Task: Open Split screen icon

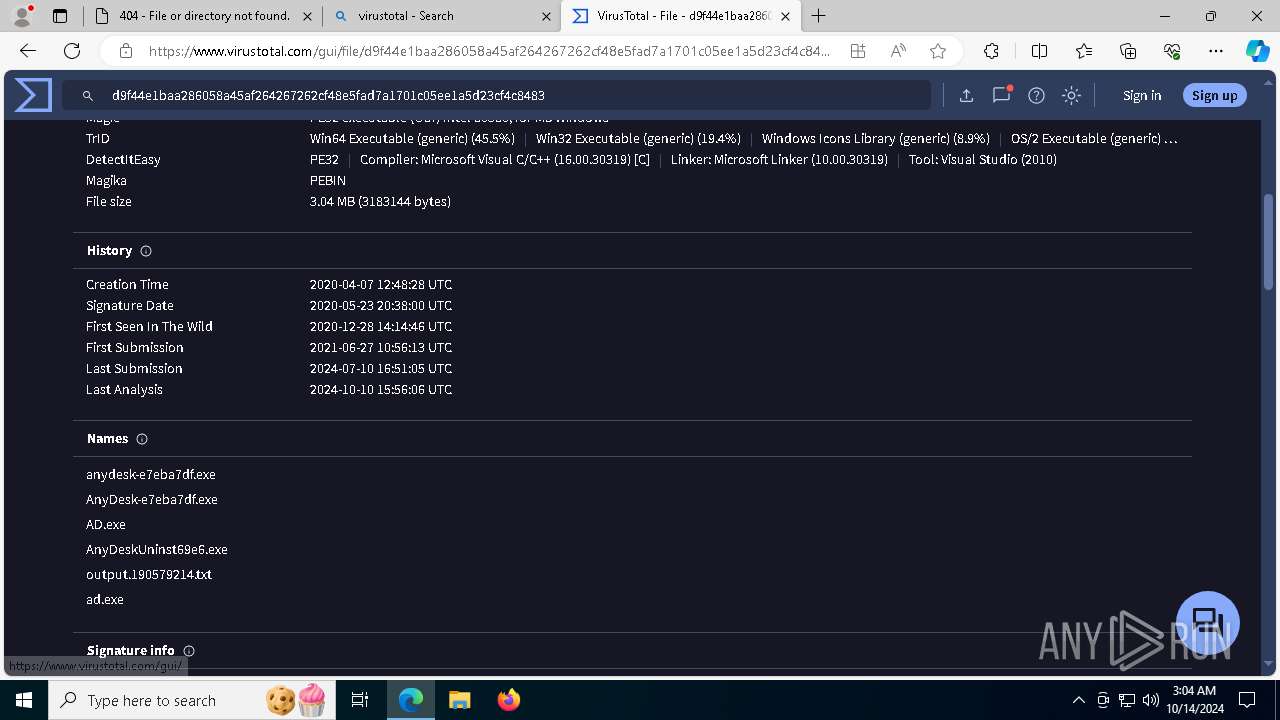Action: coord(1039,51)
